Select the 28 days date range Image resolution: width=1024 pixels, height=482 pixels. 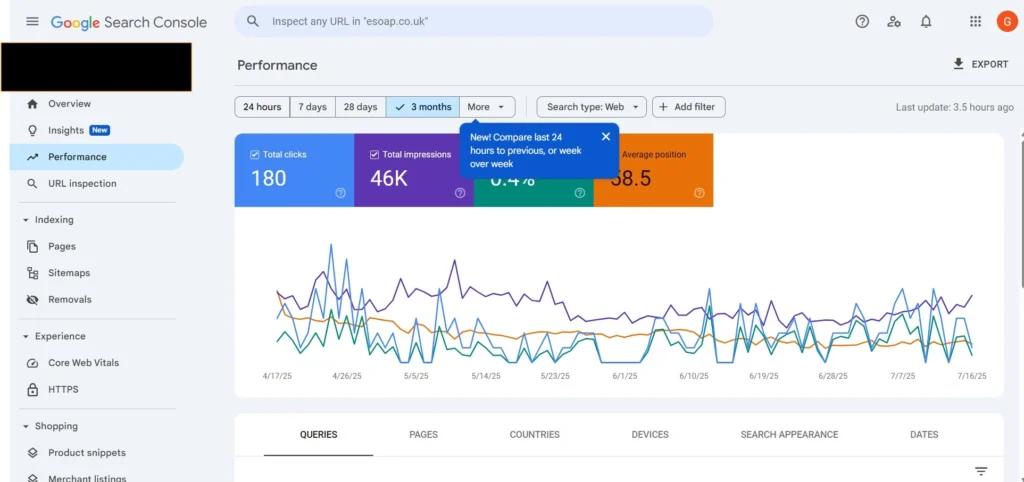(x=360, y=107)
